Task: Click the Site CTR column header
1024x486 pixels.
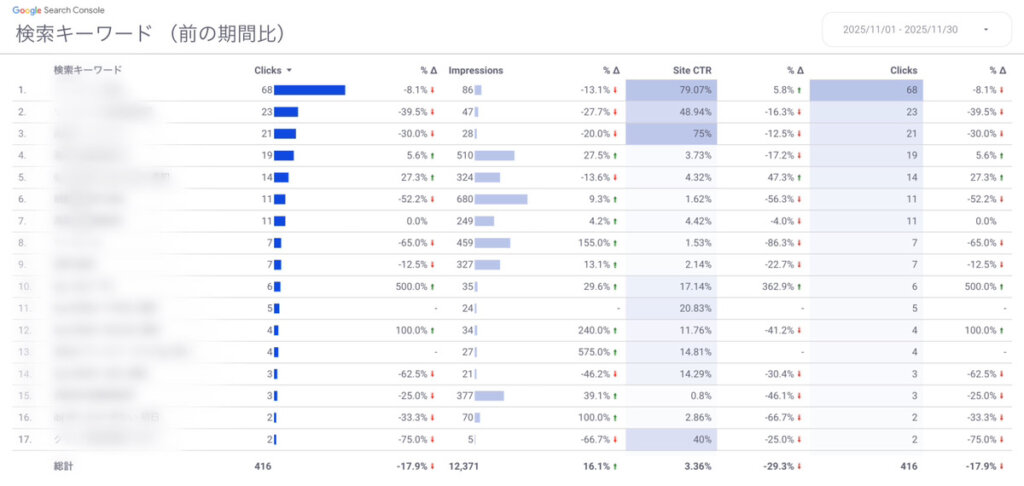Action: tap(691, 71)
